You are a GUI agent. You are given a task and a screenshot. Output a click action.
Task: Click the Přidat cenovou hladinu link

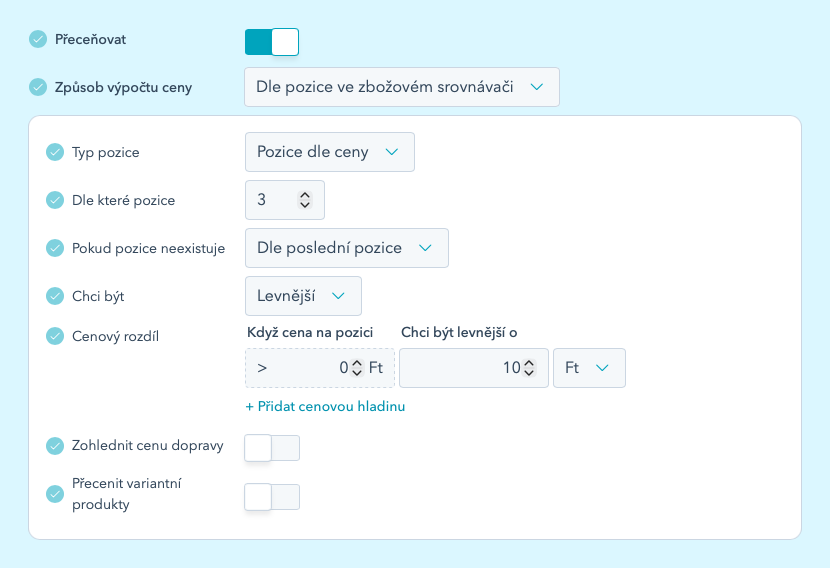pos(326,407)
